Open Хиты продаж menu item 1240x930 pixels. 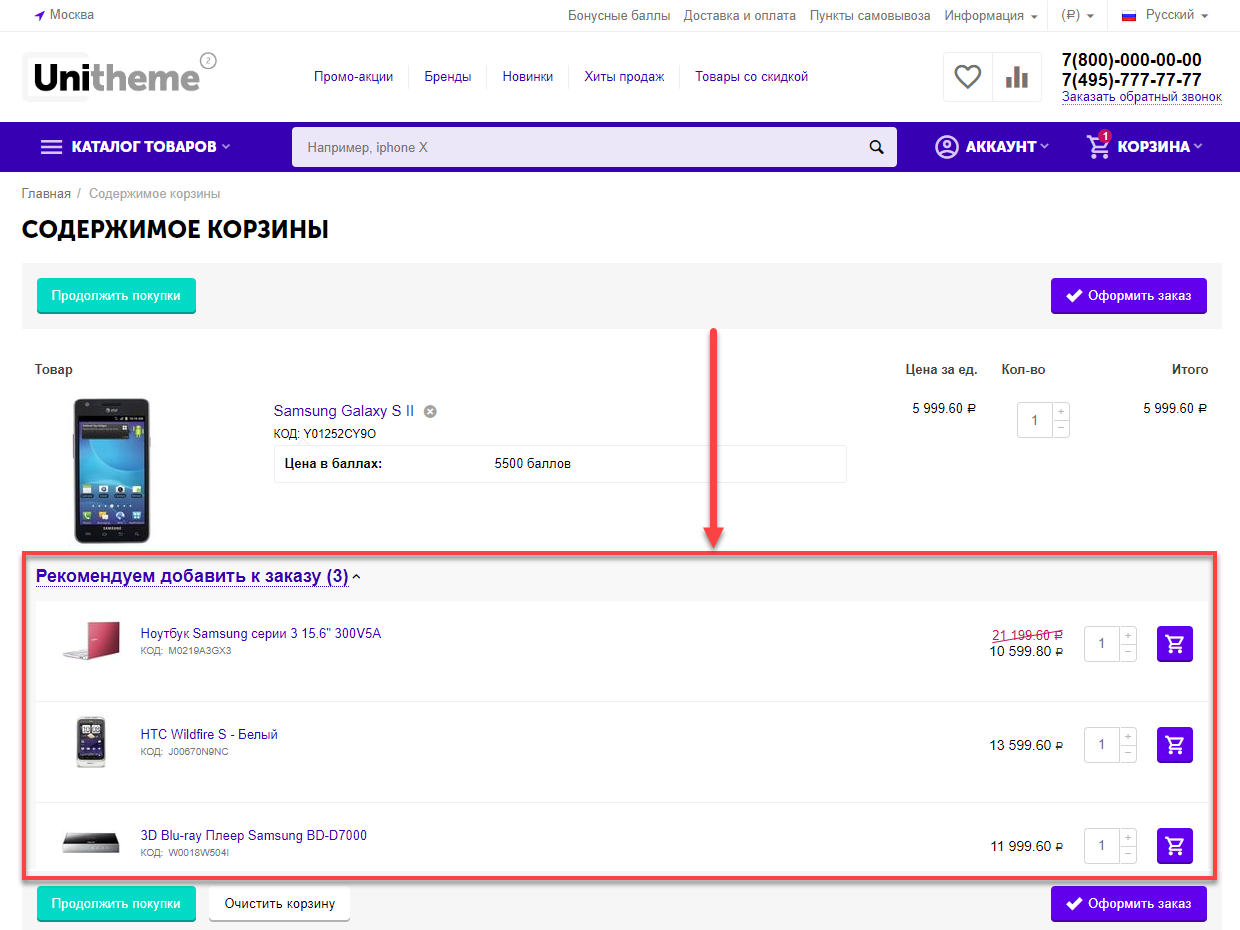624,77
